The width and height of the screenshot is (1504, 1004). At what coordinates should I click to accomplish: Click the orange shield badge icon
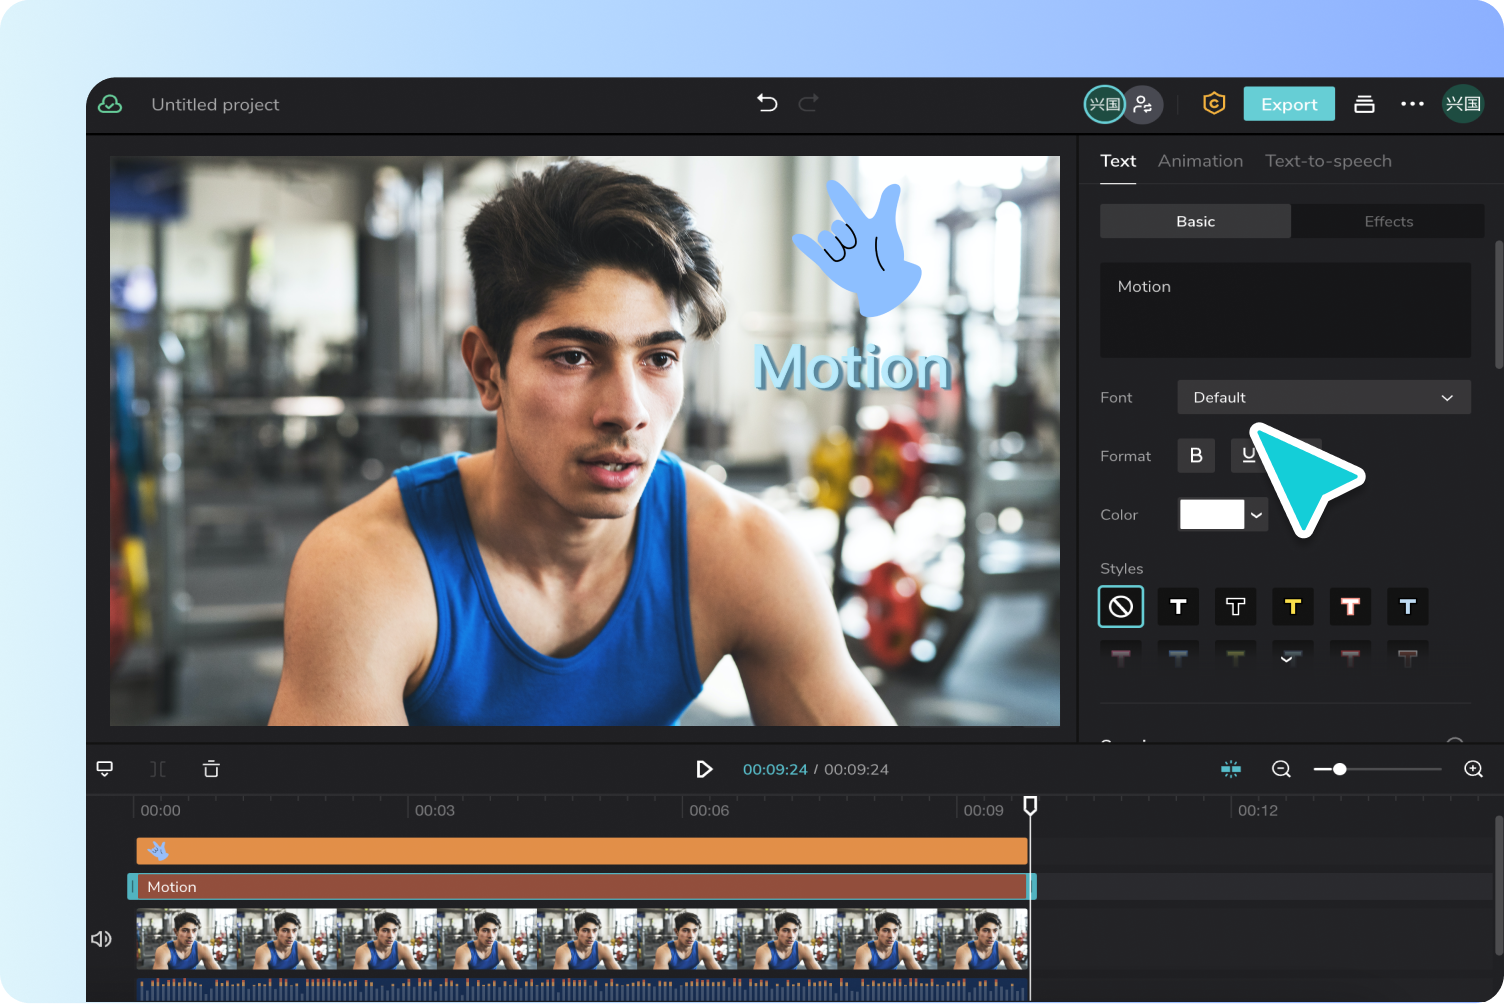coord(1214,103)
